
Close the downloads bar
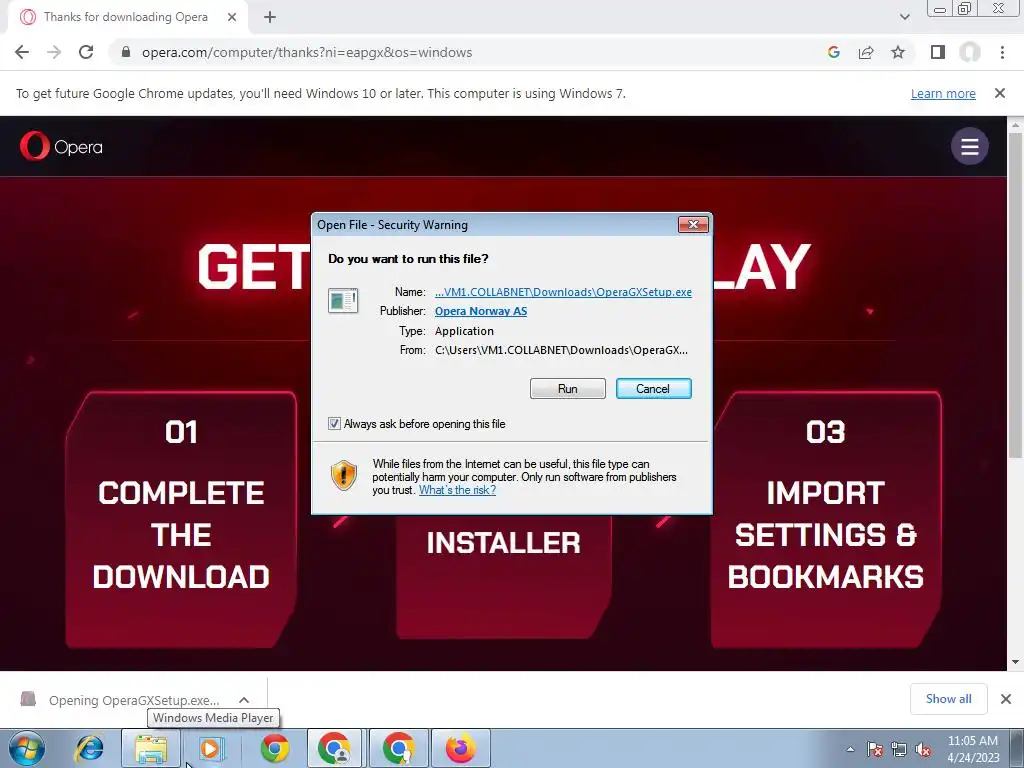1006,699
